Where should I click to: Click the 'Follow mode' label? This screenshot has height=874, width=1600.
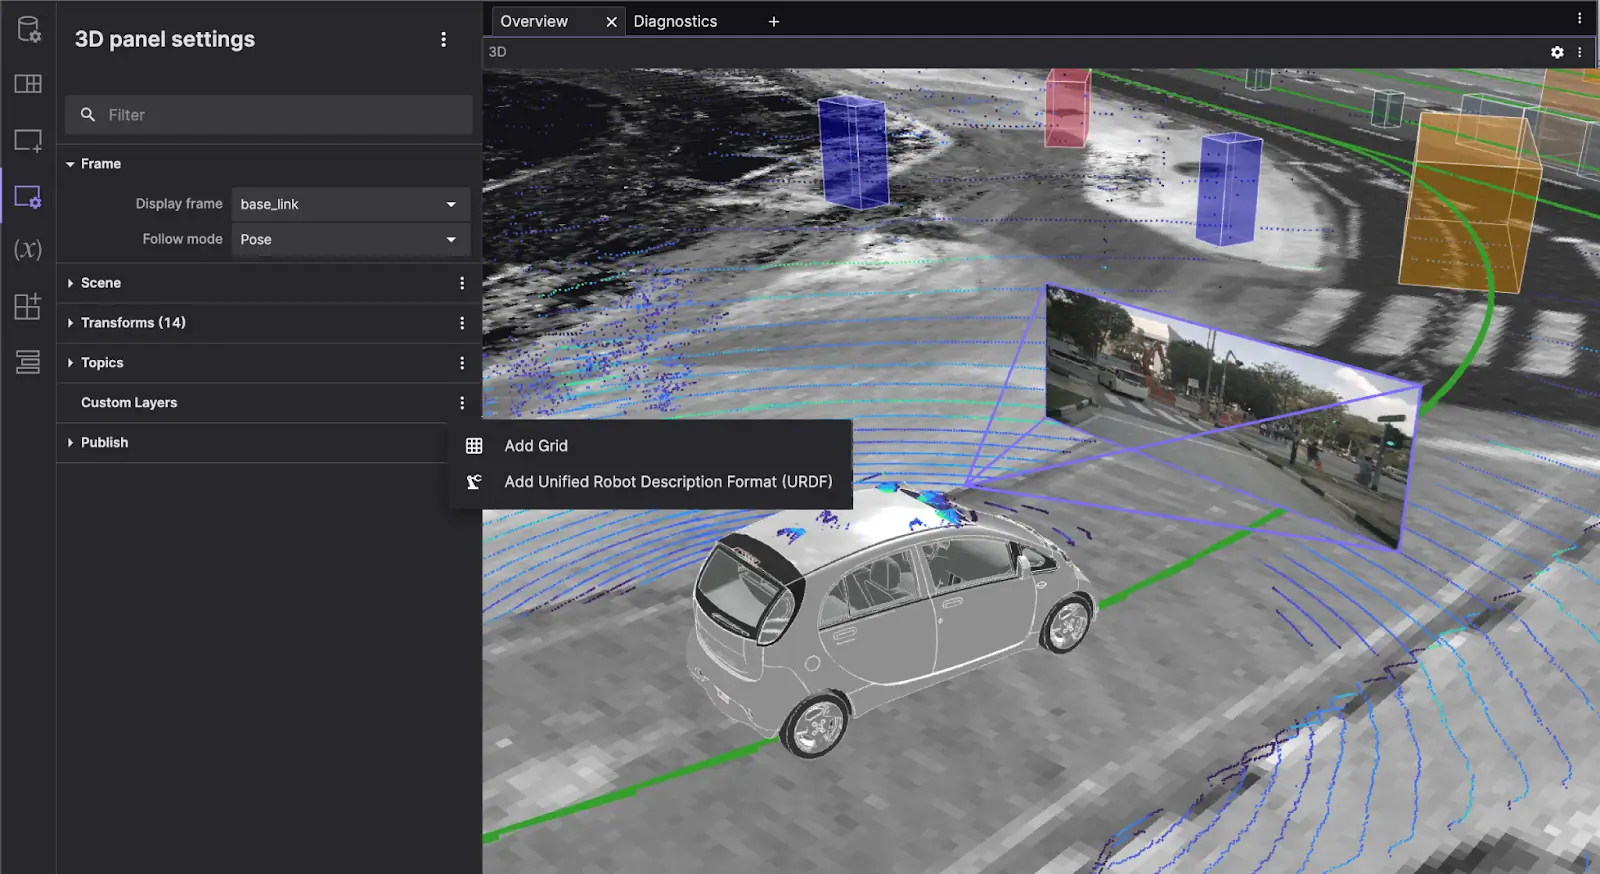[x=182, y=239]
